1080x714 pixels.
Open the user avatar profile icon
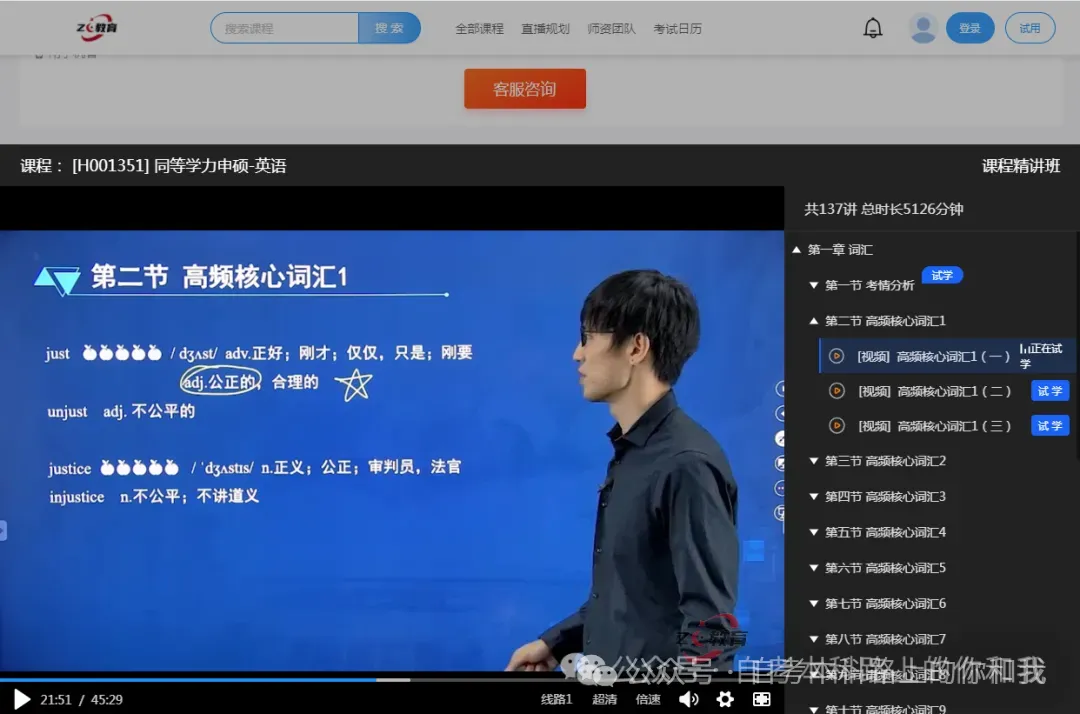click(922, 28)
